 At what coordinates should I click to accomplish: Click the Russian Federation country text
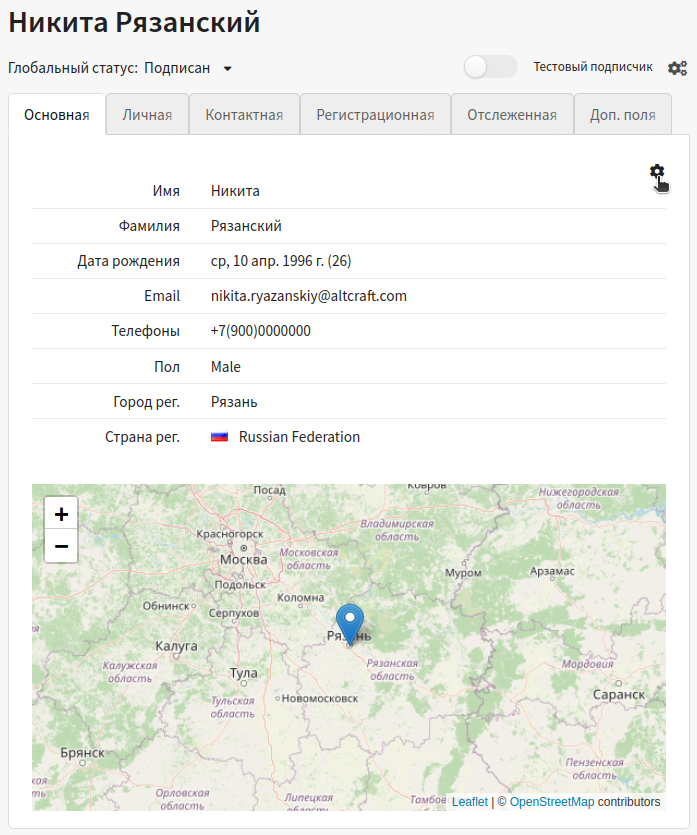click(x=299, y=437)
